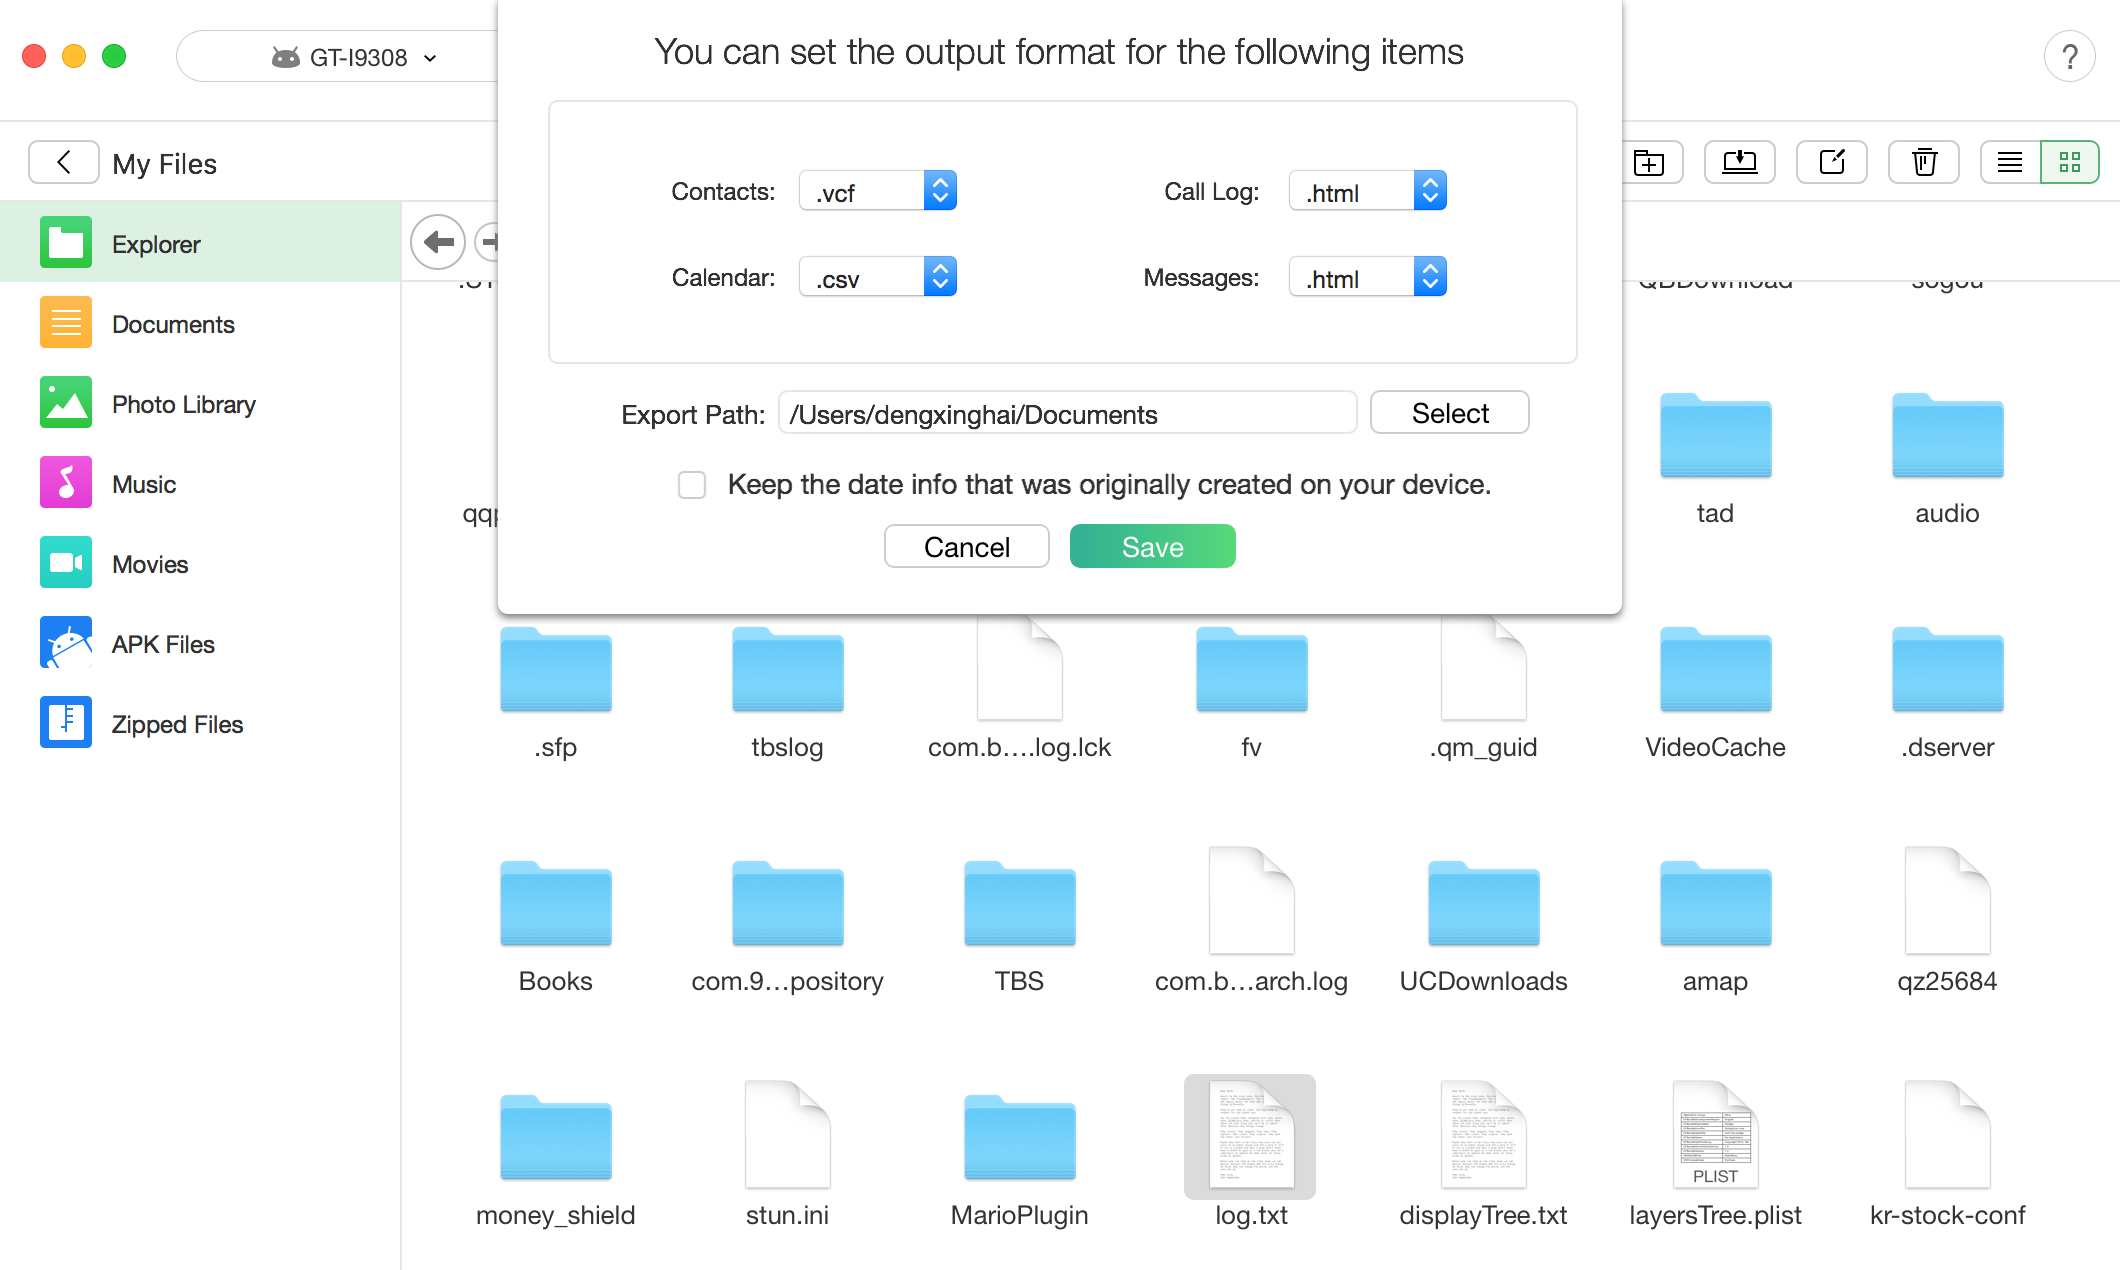Select Explorer in the sidebar
This screenshot has width=2120, height=1270.
(x=200, y=243)
